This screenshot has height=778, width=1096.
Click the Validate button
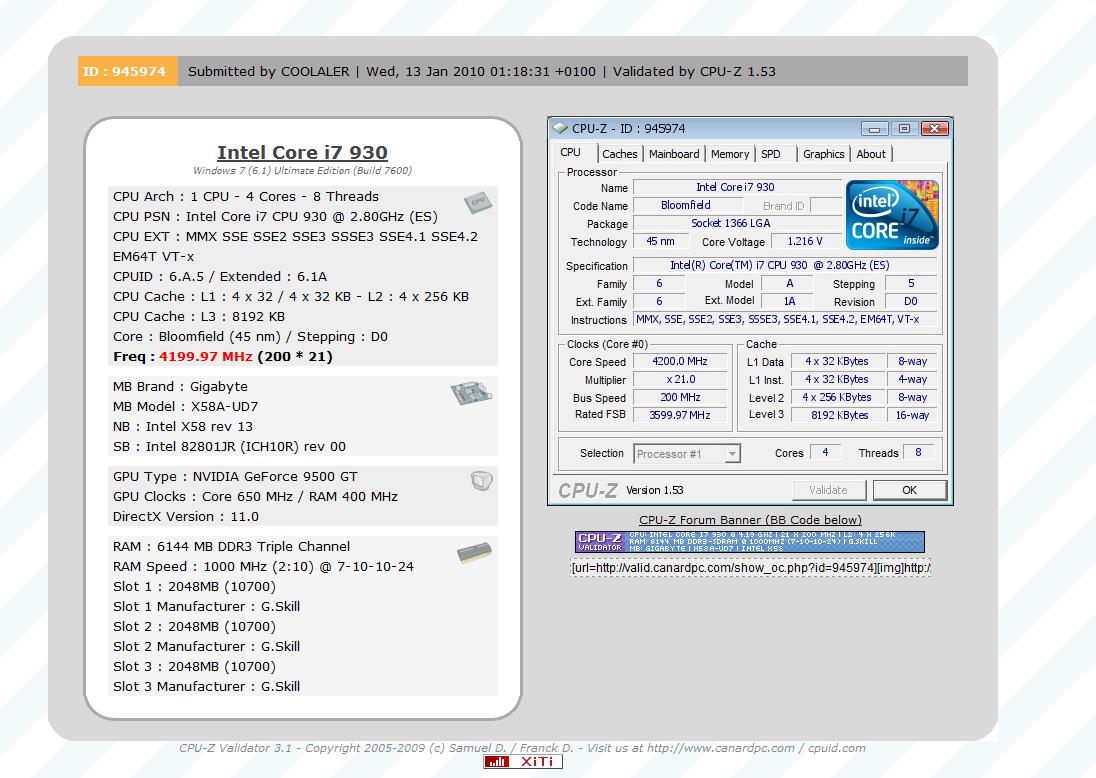click(828, 490)
